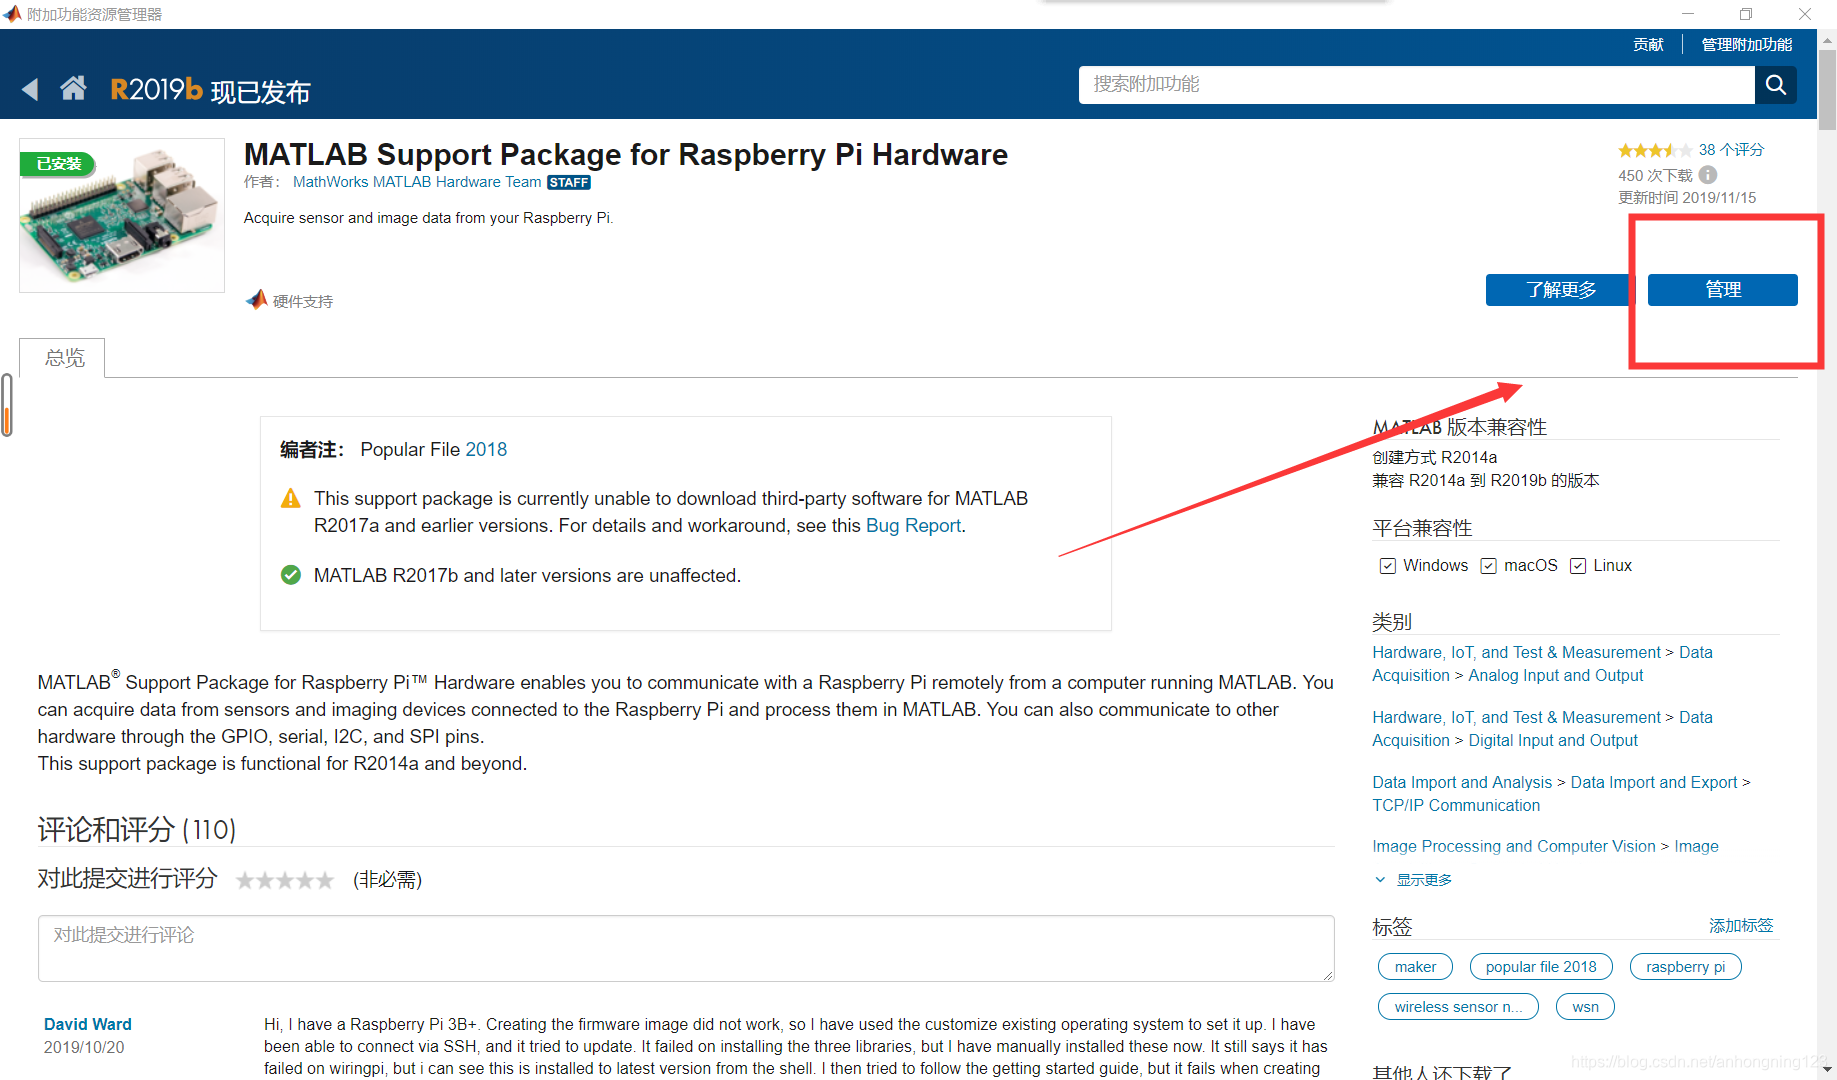Open reviewer David Ward's profile

pos(88,1025)
